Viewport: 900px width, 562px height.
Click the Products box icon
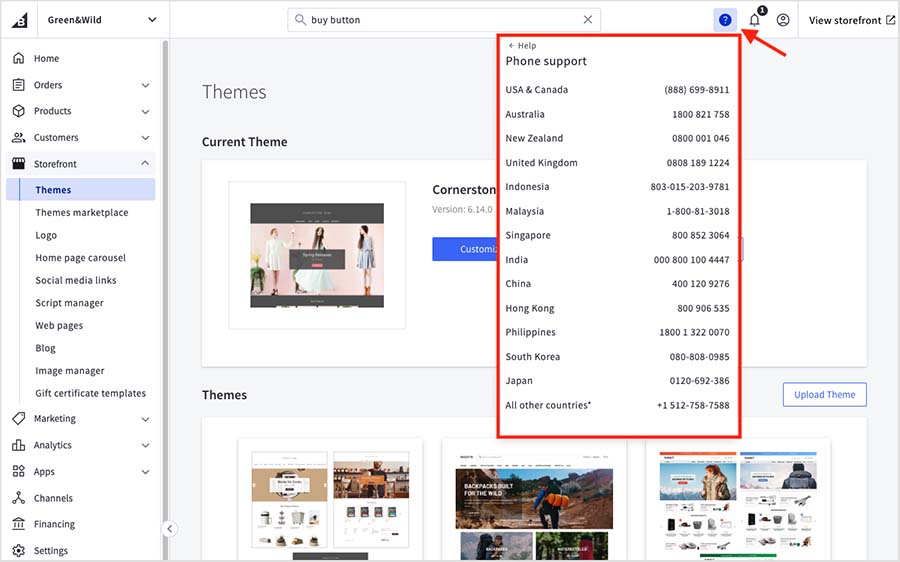19,111
